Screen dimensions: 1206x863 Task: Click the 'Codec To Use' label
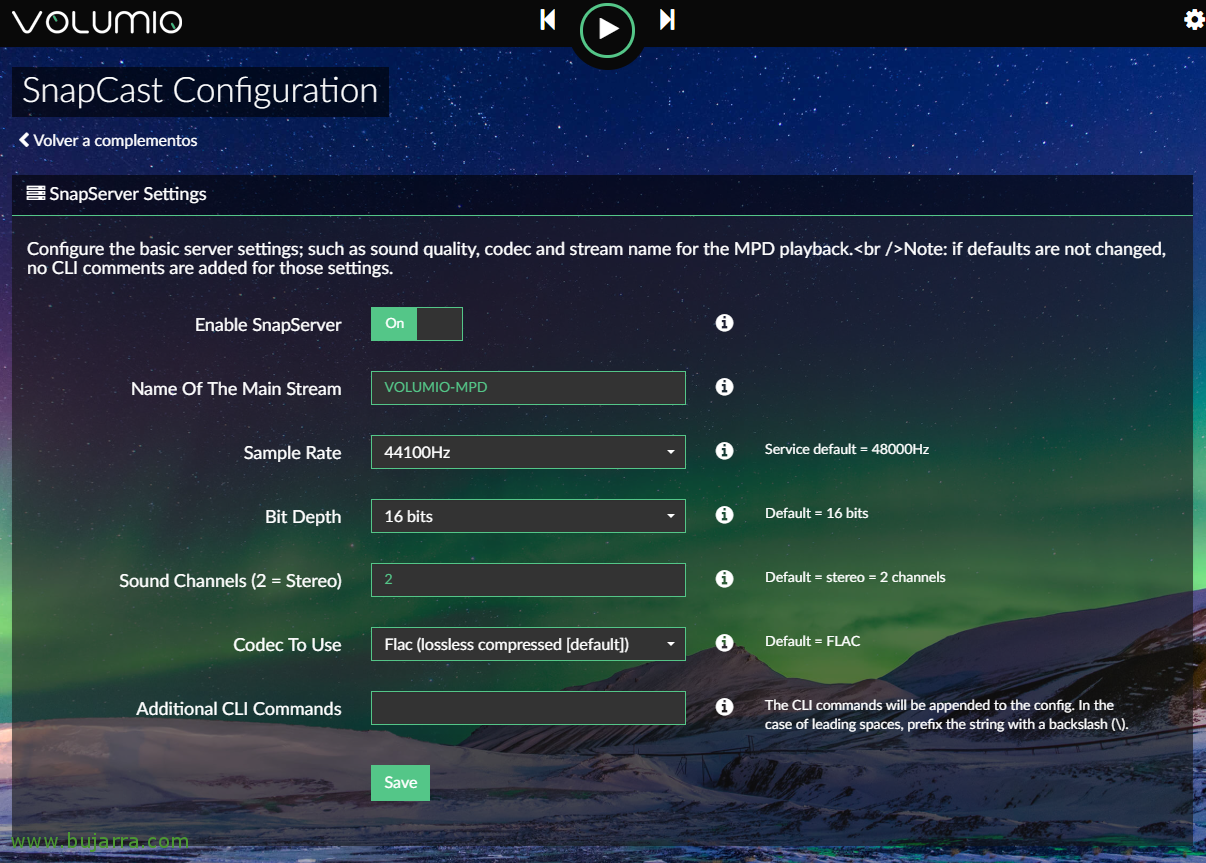tap(287, 645)
